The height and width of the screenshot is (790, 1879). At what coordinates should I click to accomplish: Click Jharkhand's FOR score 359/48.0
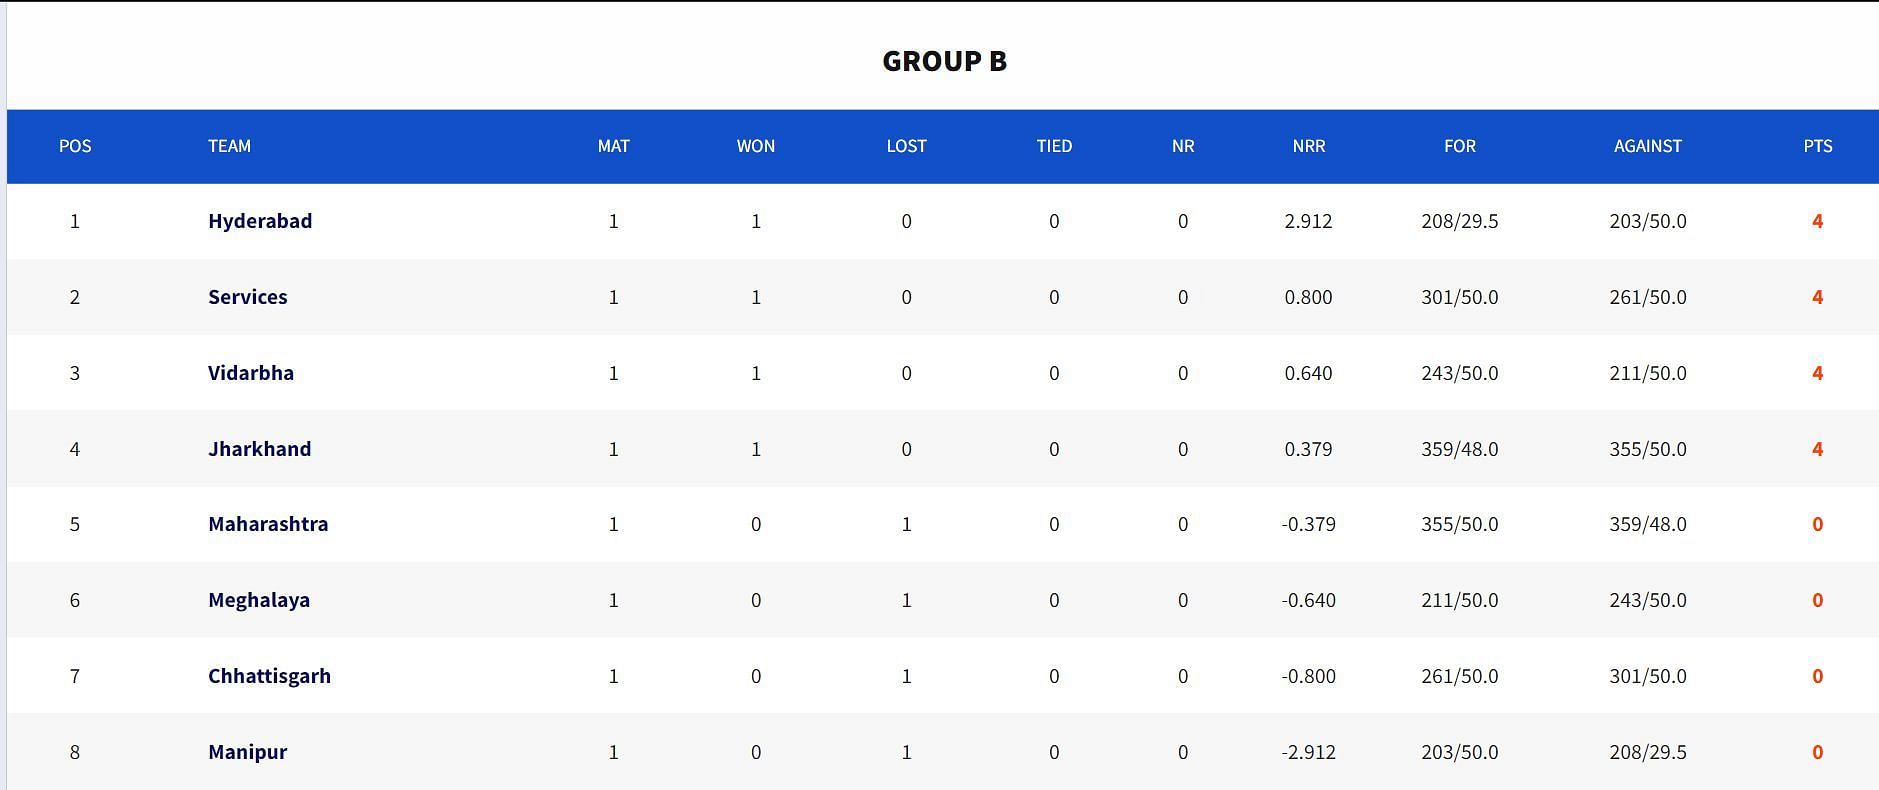[x=1459, y=449]
